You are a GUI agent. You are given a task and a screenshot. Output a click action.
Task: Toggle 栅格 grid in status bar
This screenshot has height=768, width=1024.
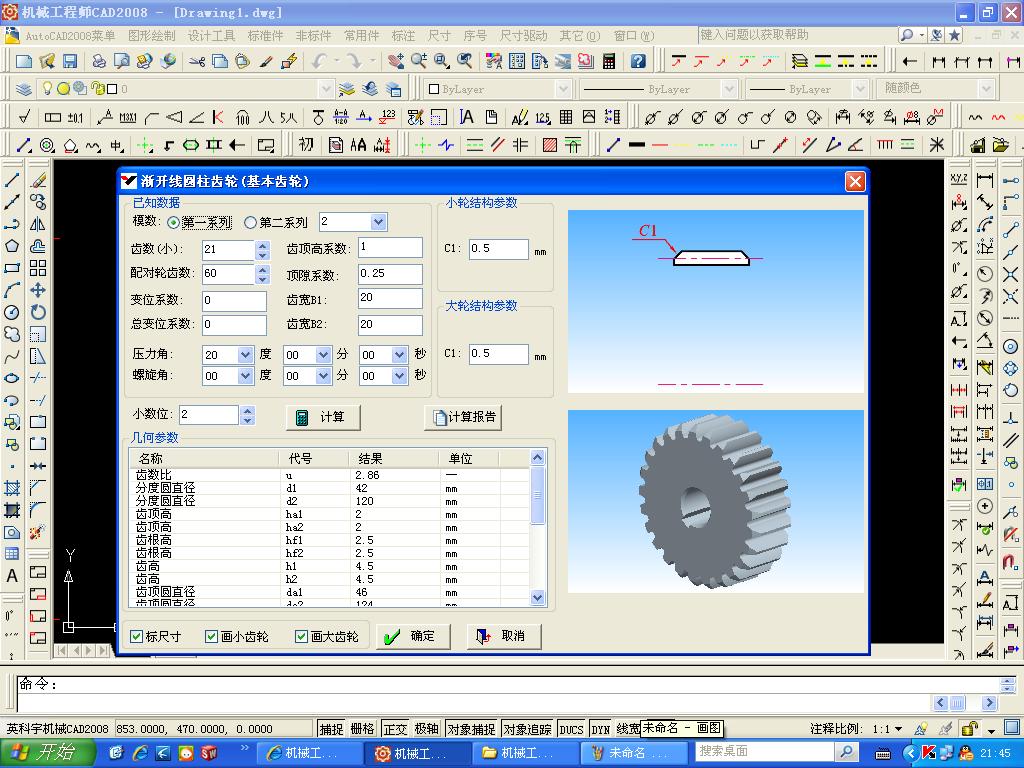coord(362,729)
